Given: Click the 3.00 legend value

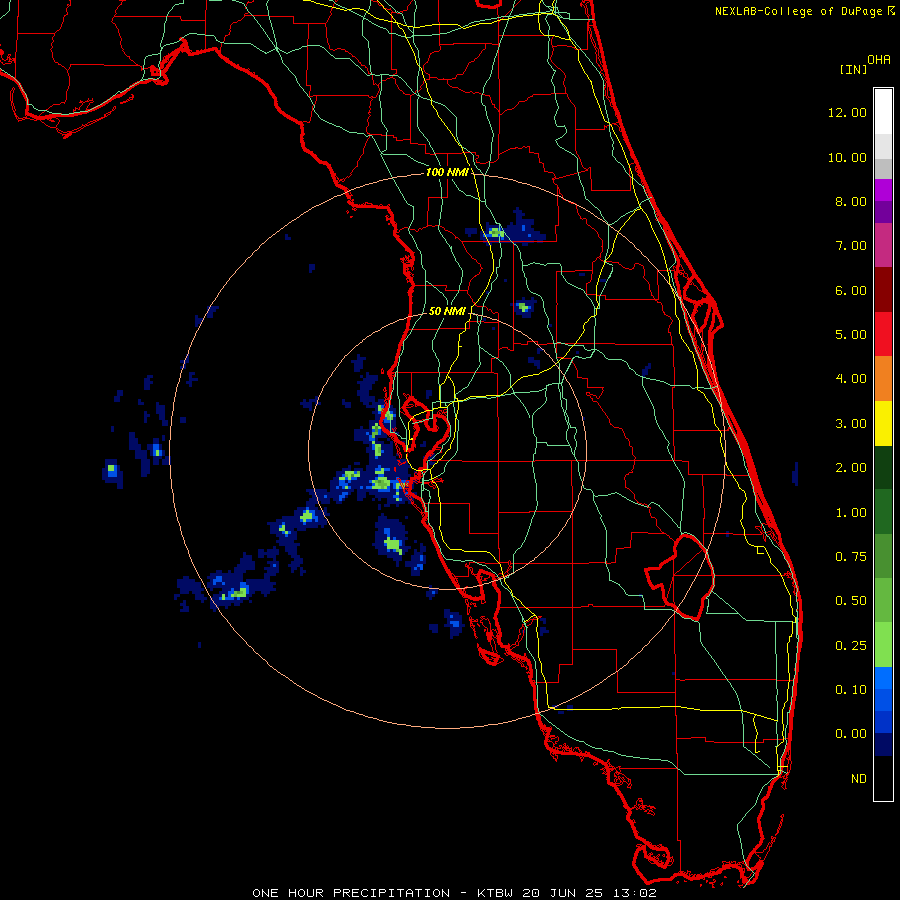Looking at the screenshot, I should click(851, 424).
